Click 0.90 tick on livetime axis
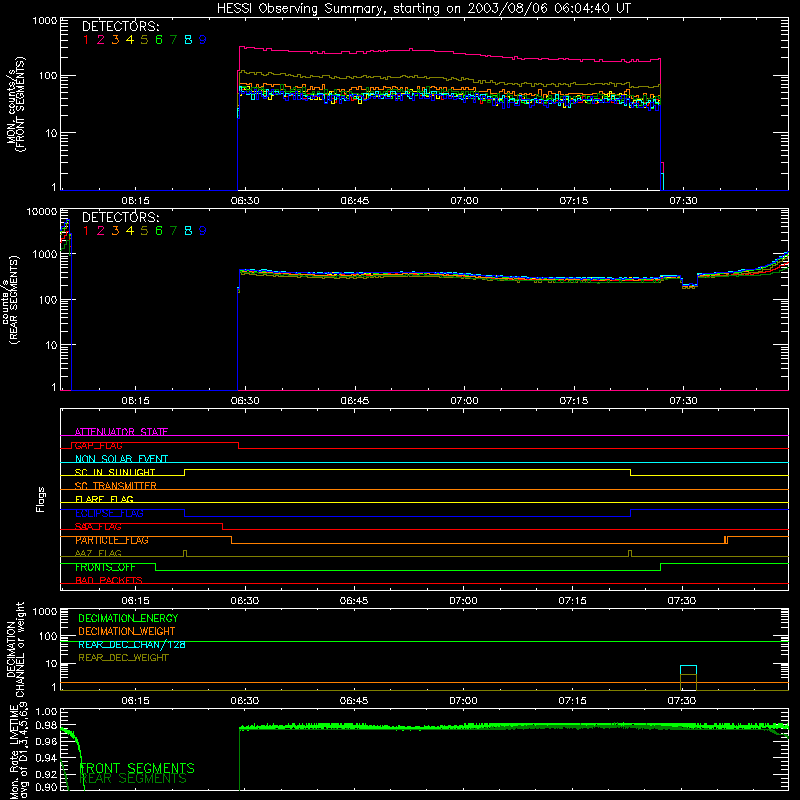800x800 pixels. pyautogui.click(x=47, y=787)
